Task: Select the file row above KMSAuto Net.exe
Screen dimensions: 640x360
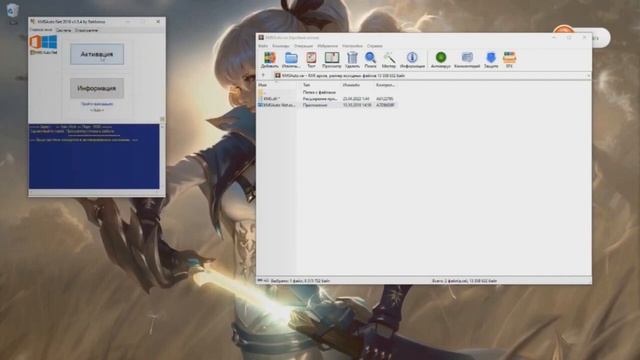Action: (327, 99)
